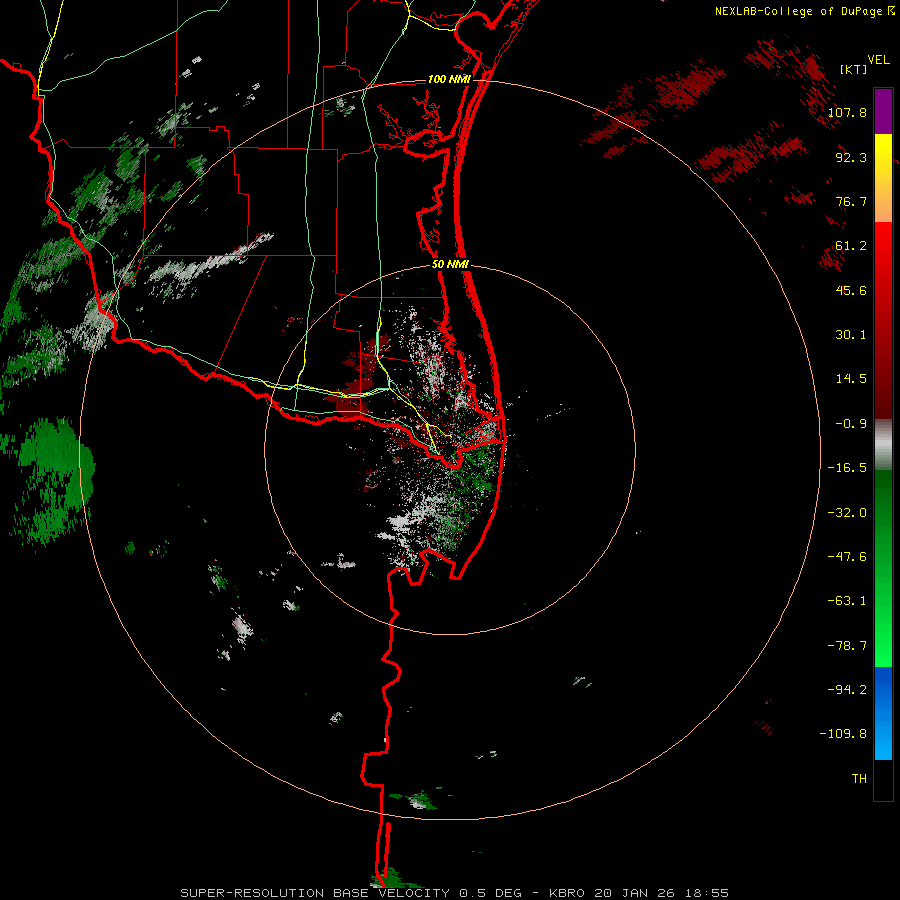Screen dimensions: 900x900
Task: Click the [KT] units label
Action: coord(854,69)
